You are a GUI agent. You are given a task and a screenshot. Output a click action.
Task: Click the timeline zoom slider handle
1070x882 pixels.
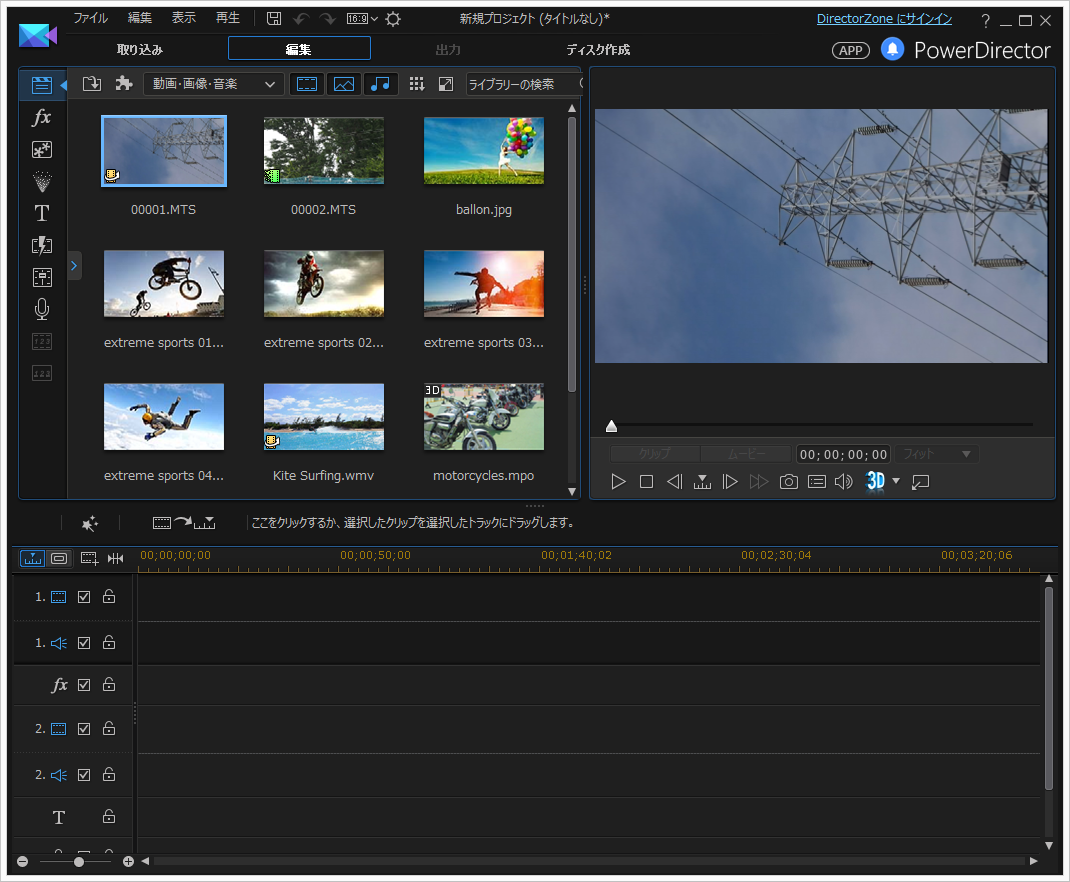click(x=79, y=860)
